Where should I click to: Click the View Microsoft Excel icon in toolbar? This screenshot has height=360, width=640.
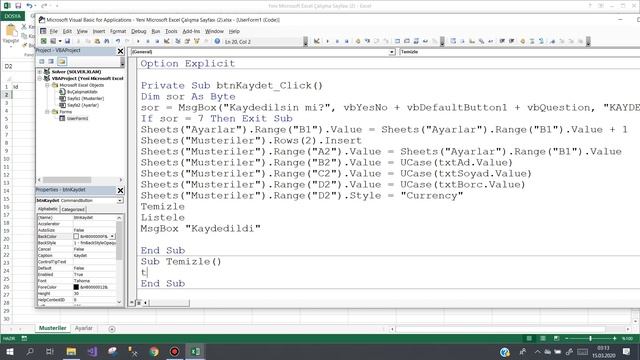pyautogui.click(x=44, y=41)
